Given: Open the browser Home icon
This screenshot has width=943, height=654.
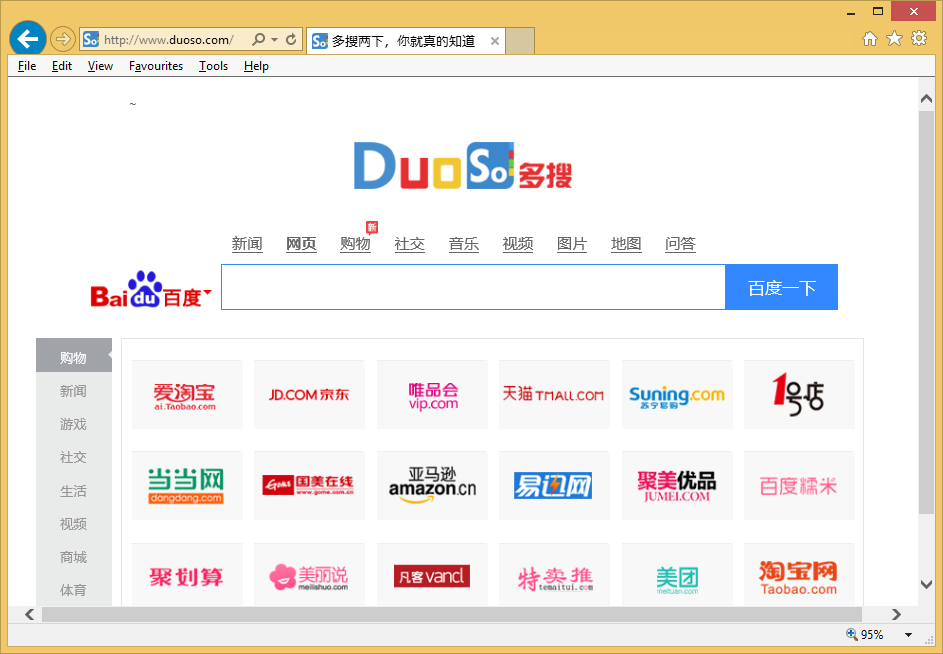Looking at the screenshot, I should tap(870, 39).
